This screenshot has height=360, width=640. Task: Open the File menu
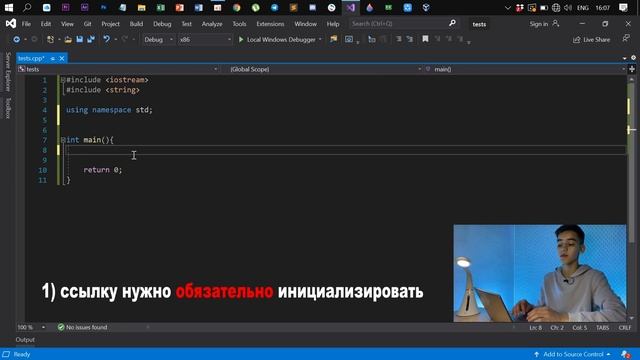point(26,24)
